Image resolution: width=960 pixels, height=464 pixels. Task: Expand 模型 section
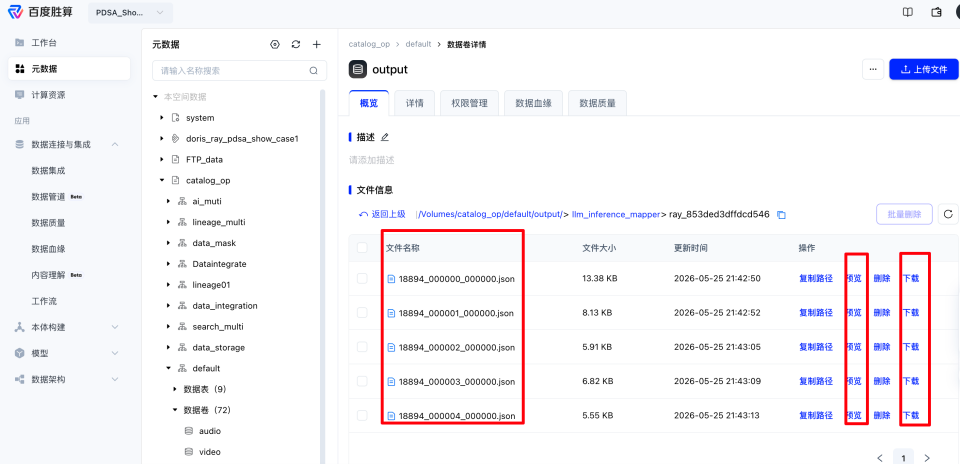[x=115, y=353]
